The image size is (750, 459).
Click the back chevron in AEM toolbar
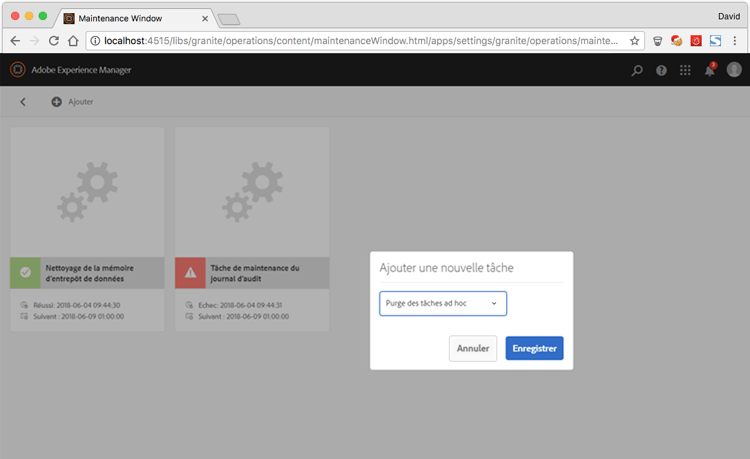(x=23, y=102)
